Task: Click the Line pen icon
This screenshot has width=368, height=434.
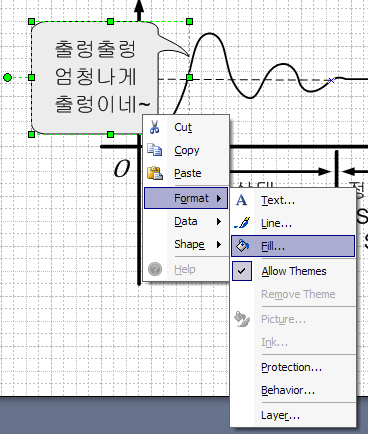Action: [242, 223]
